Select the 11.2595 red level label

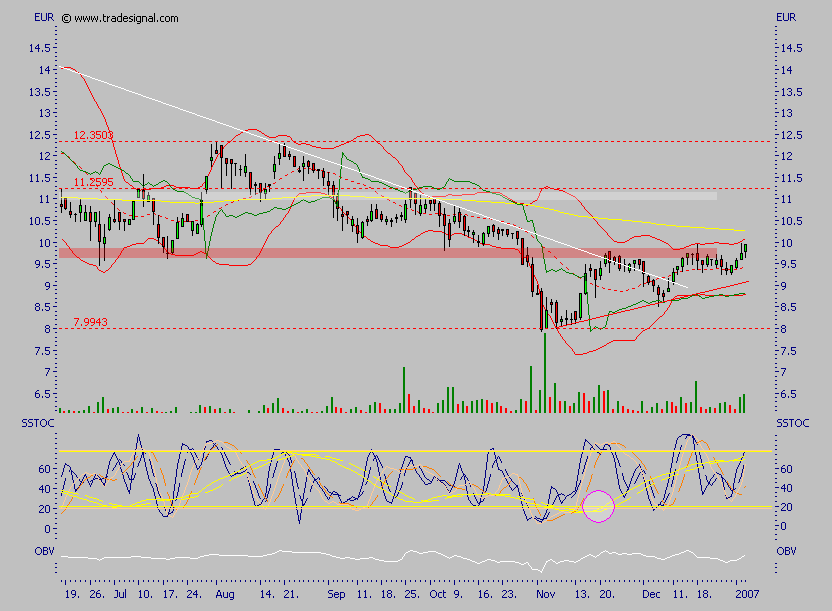93,182
